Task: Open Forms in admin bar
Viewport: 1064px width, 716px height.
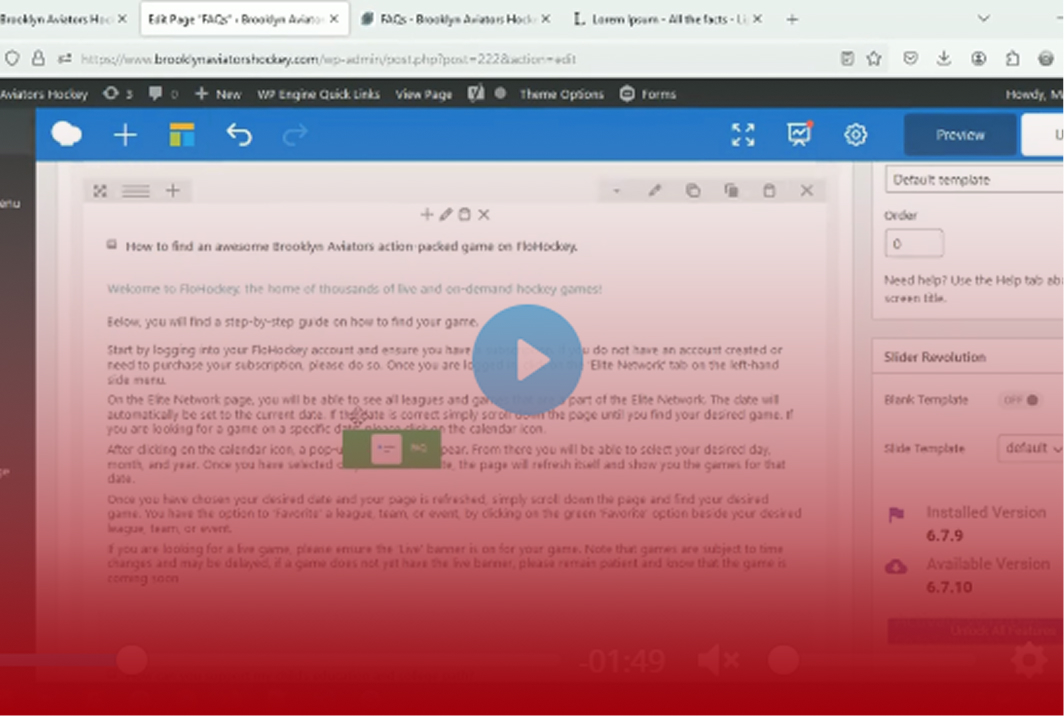Action: point(647,94)
